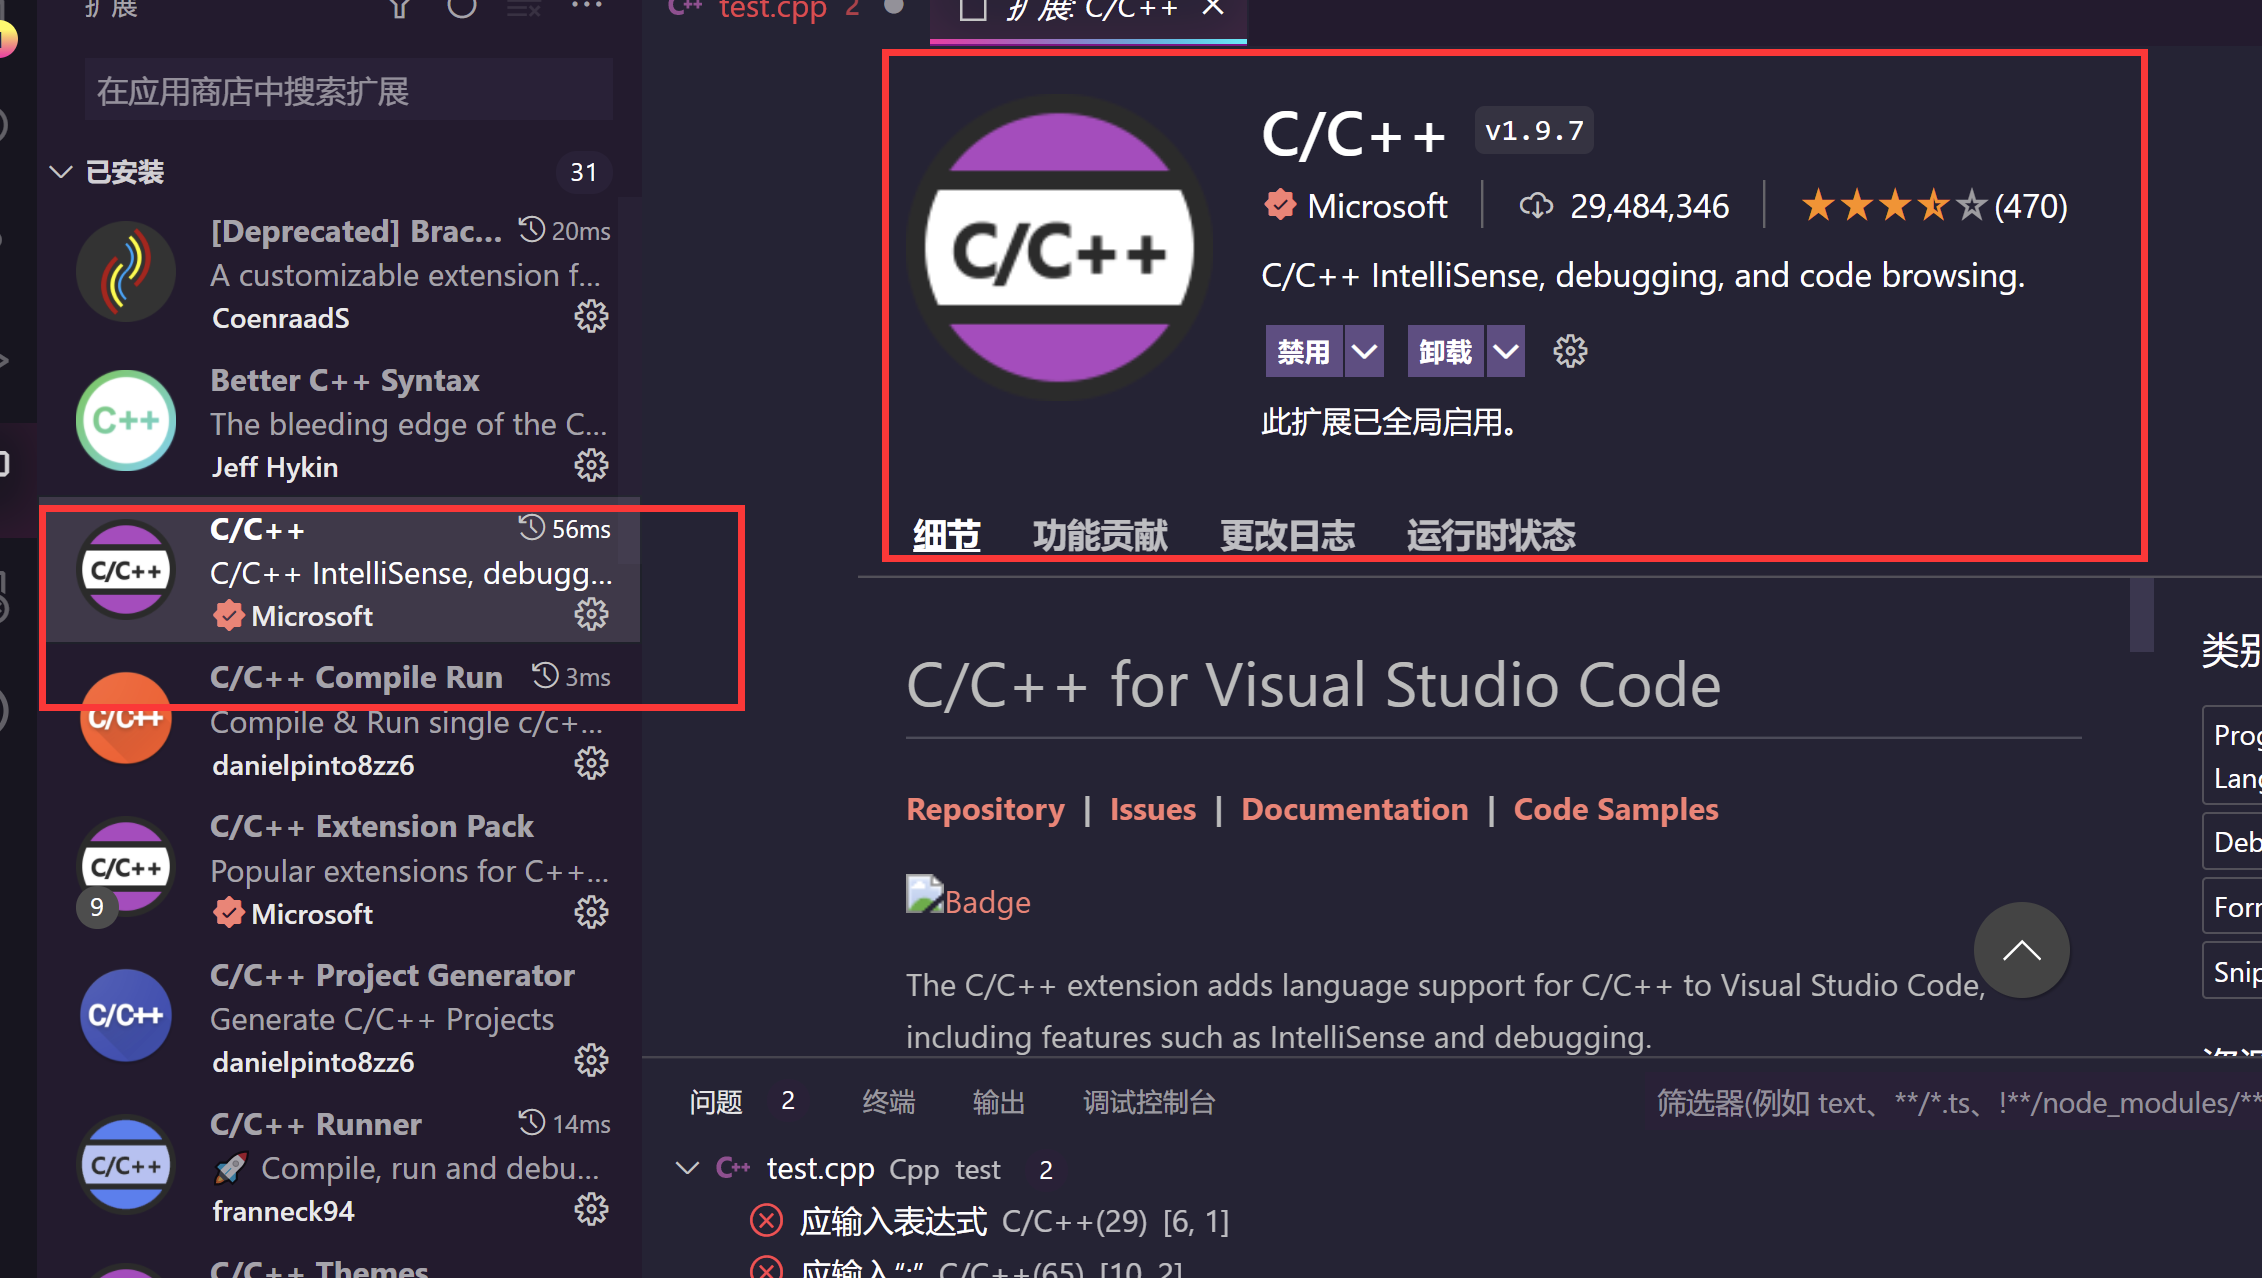Select the C/C++ Compile Run extension entry
The image size is (2262, 1278).
tap(339, 719)
